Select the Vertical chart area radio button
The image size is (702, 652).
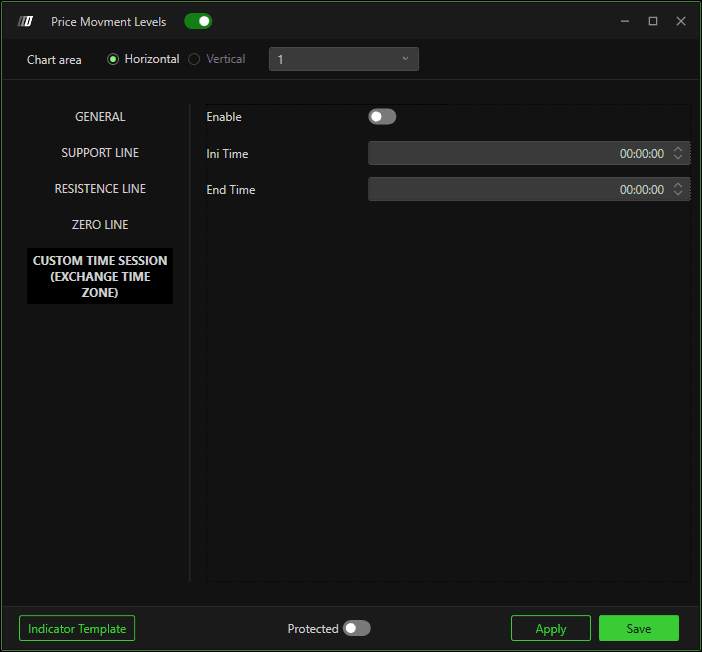(194, 59)
